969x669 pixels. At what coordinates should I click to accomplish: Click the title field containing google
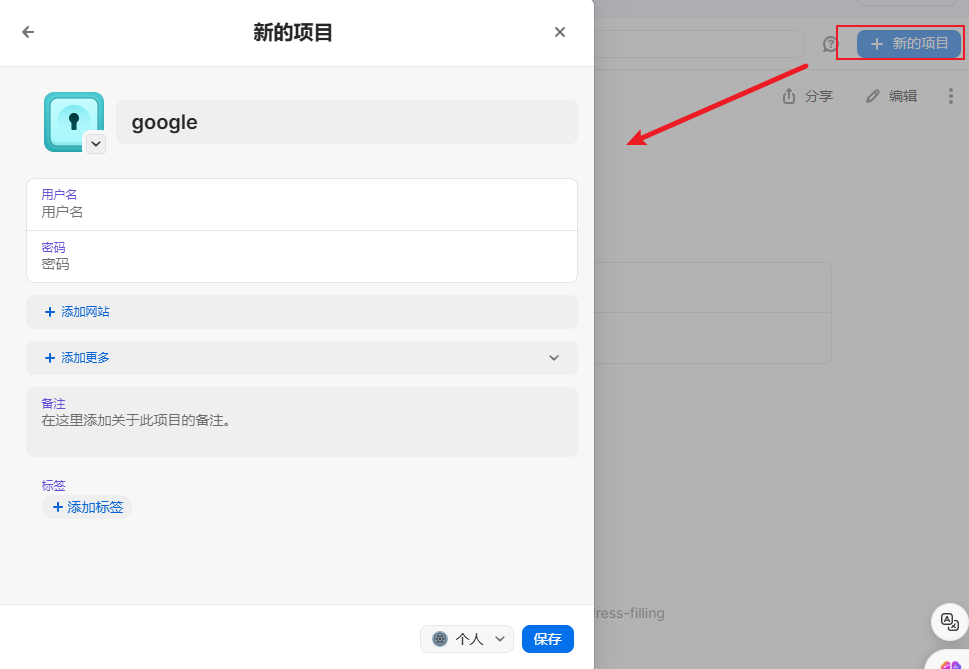(346, 122)
